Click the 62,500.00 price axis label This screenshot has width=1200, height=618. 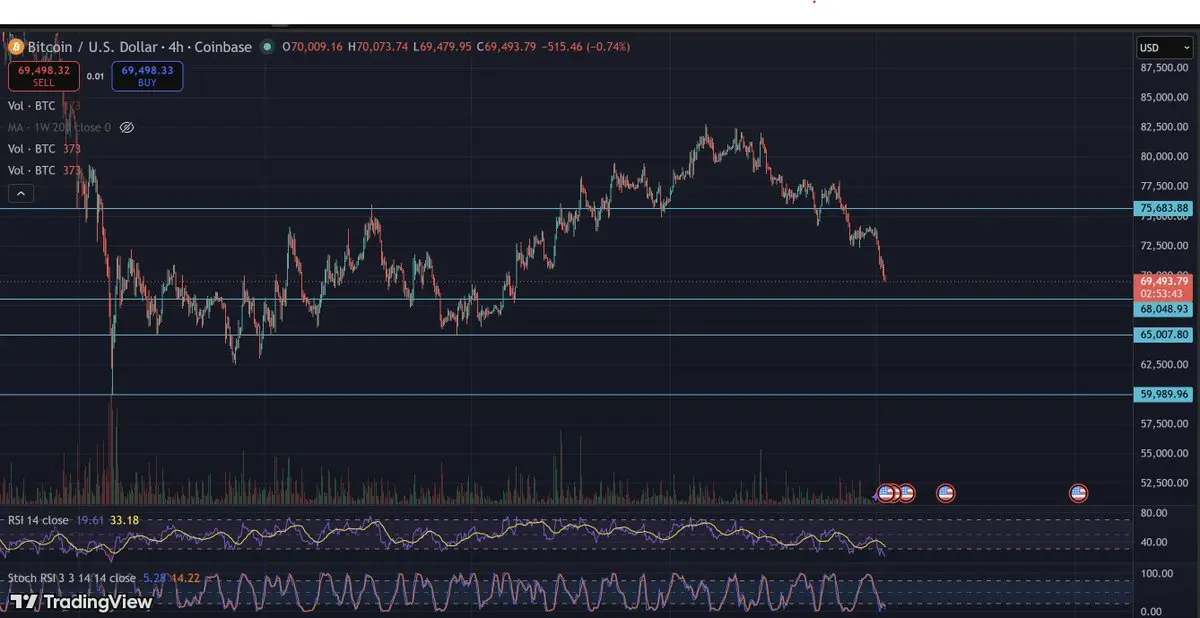click(x=1165, y=365)
